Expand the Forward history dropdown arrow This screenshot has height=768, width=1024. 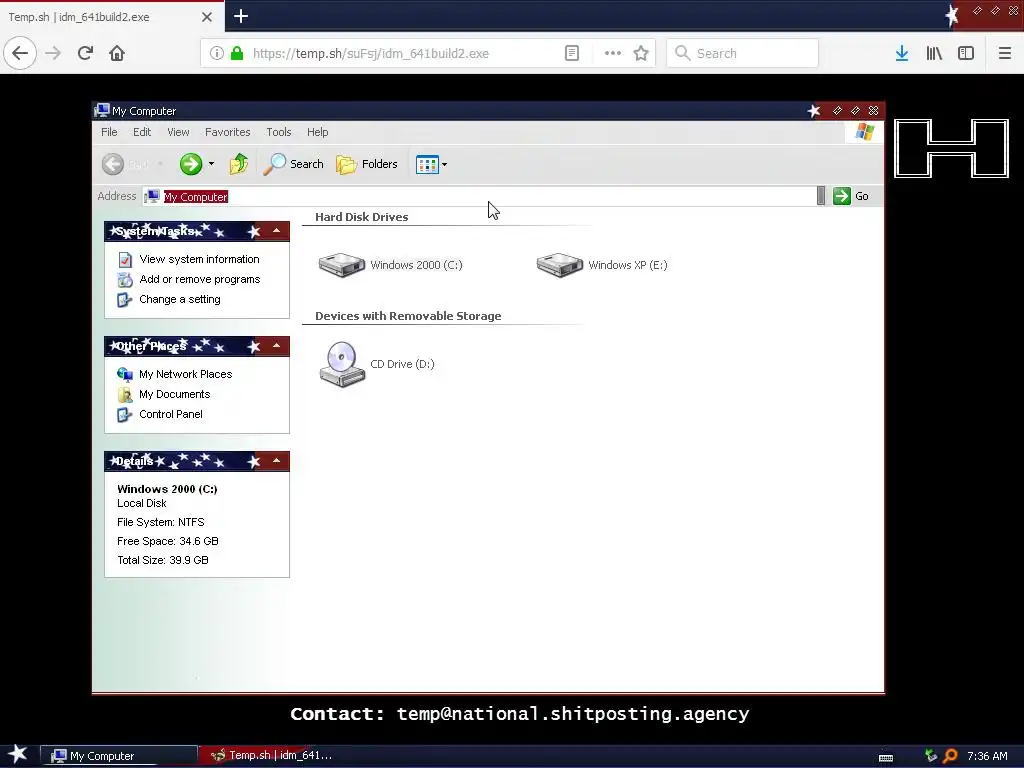click(x=211, y=164)
